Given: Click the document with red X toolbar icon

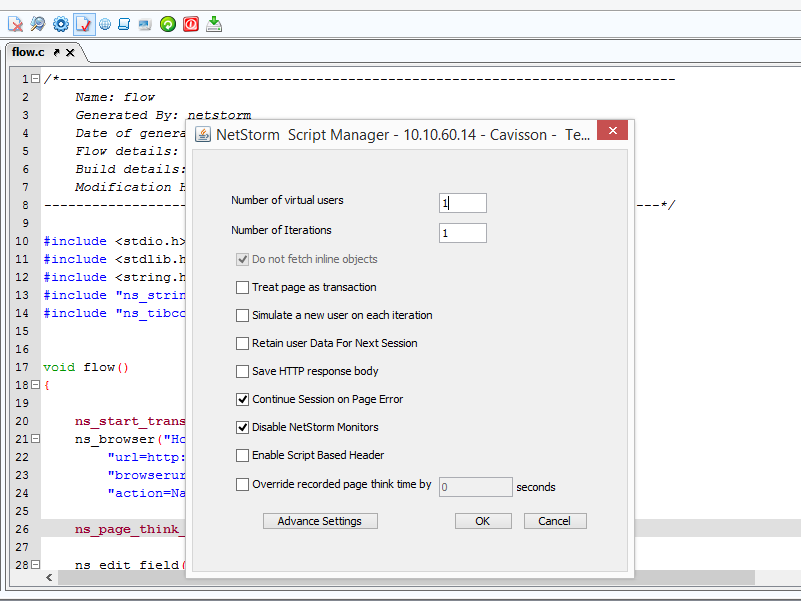Looking at the screenshot, I should pyautogui.click(x=15, y=24).
